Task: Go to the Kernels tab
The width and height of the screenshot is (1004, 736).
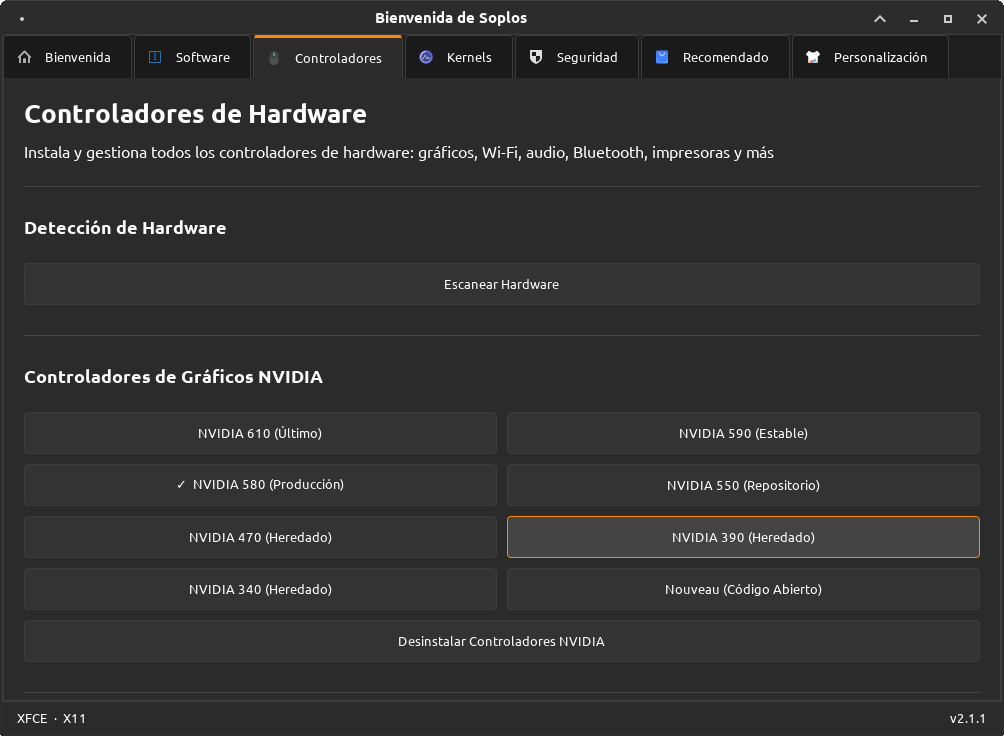Action: [458, 57]
